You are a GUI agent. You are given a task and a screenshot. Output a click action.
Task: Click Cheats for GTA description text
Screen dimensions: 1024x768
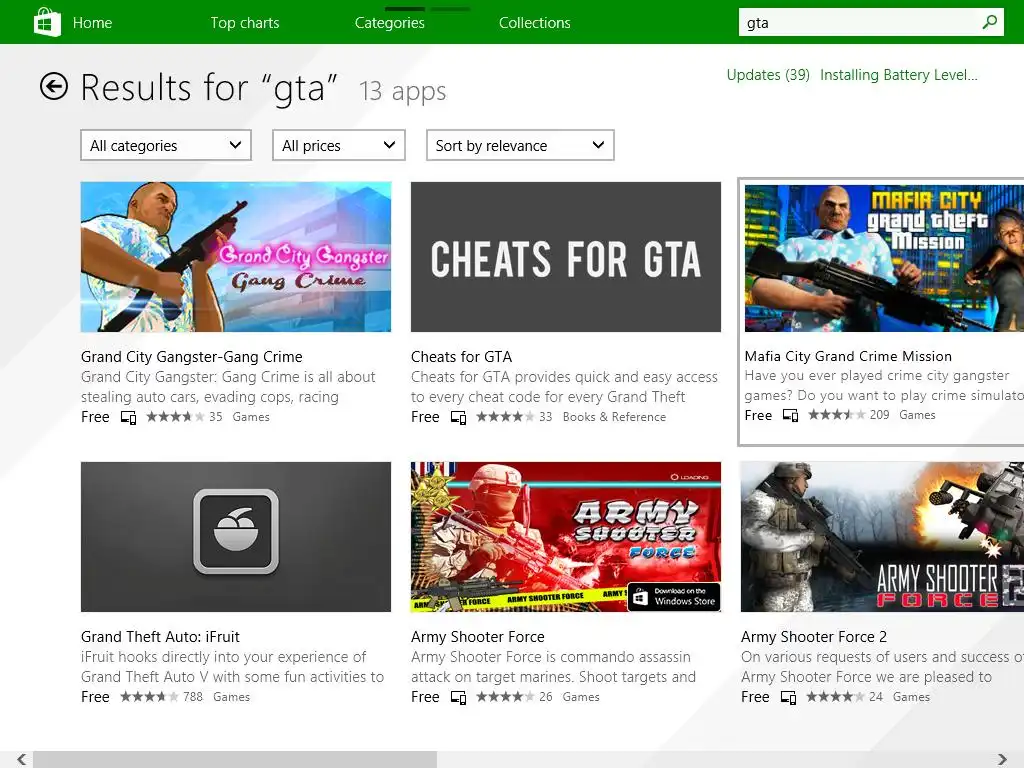(564, 387)
